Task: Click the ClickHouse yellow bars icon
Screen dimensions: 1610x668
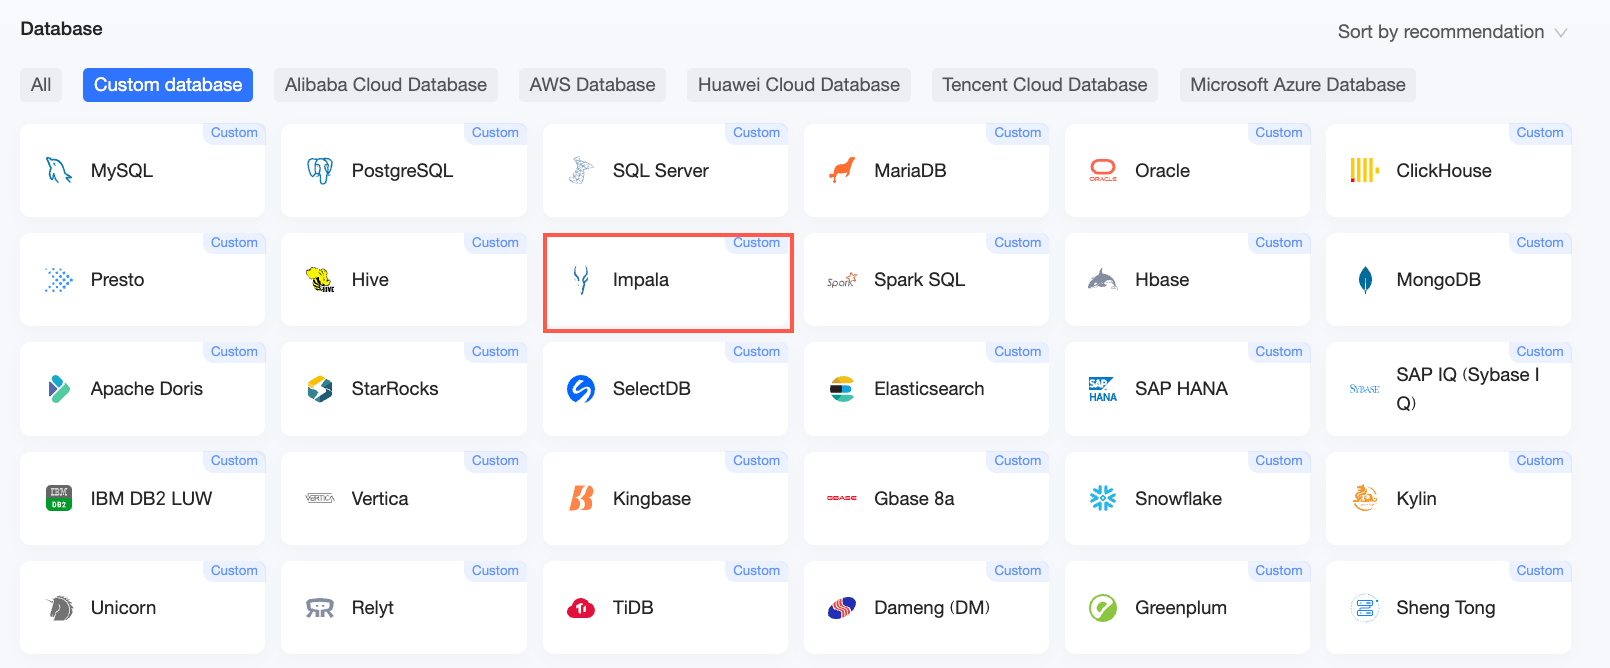Action: (x=1365, y=171)
